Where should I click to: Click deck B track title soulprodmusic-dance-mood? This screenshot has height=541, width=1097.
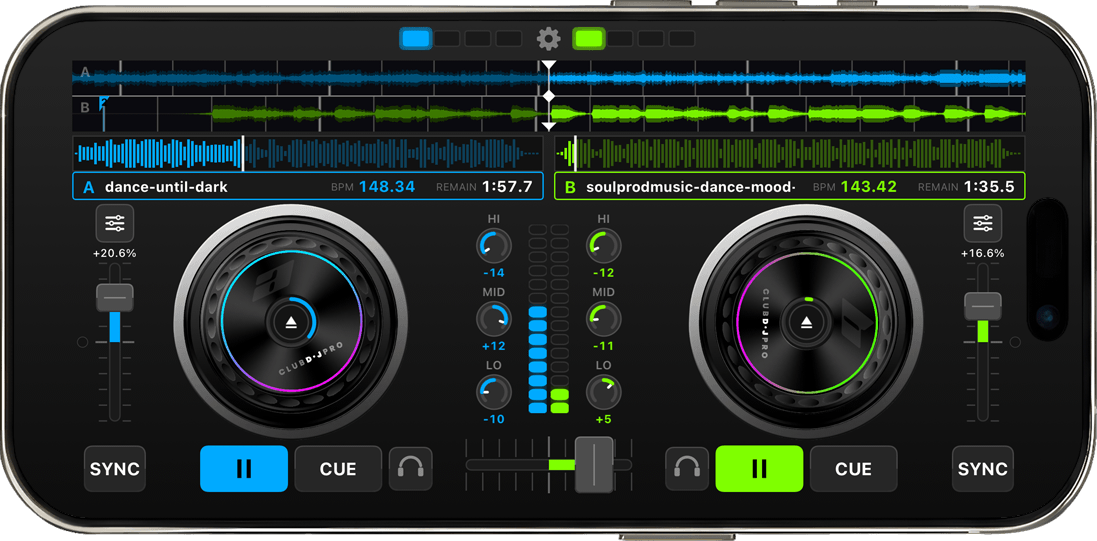[691, 187]
